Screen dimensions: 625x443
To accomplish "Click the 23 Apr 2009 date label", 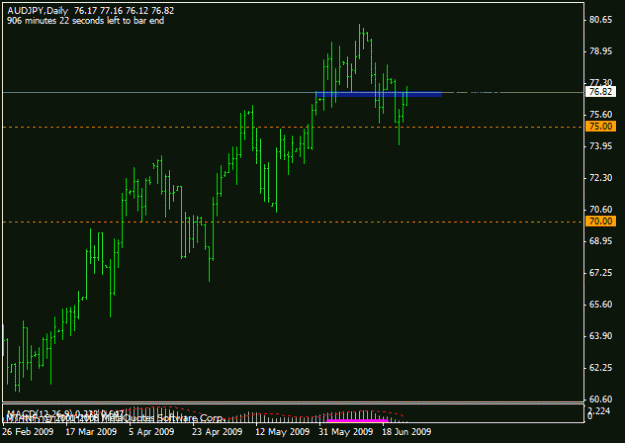I will pyautogui.click(x=217, y=432).
